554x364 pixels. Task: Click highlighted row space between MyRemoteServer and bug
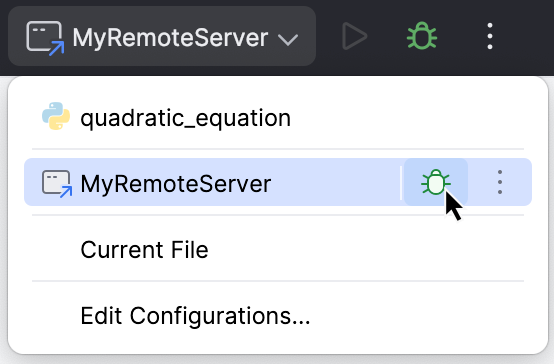tap(336, 183)
